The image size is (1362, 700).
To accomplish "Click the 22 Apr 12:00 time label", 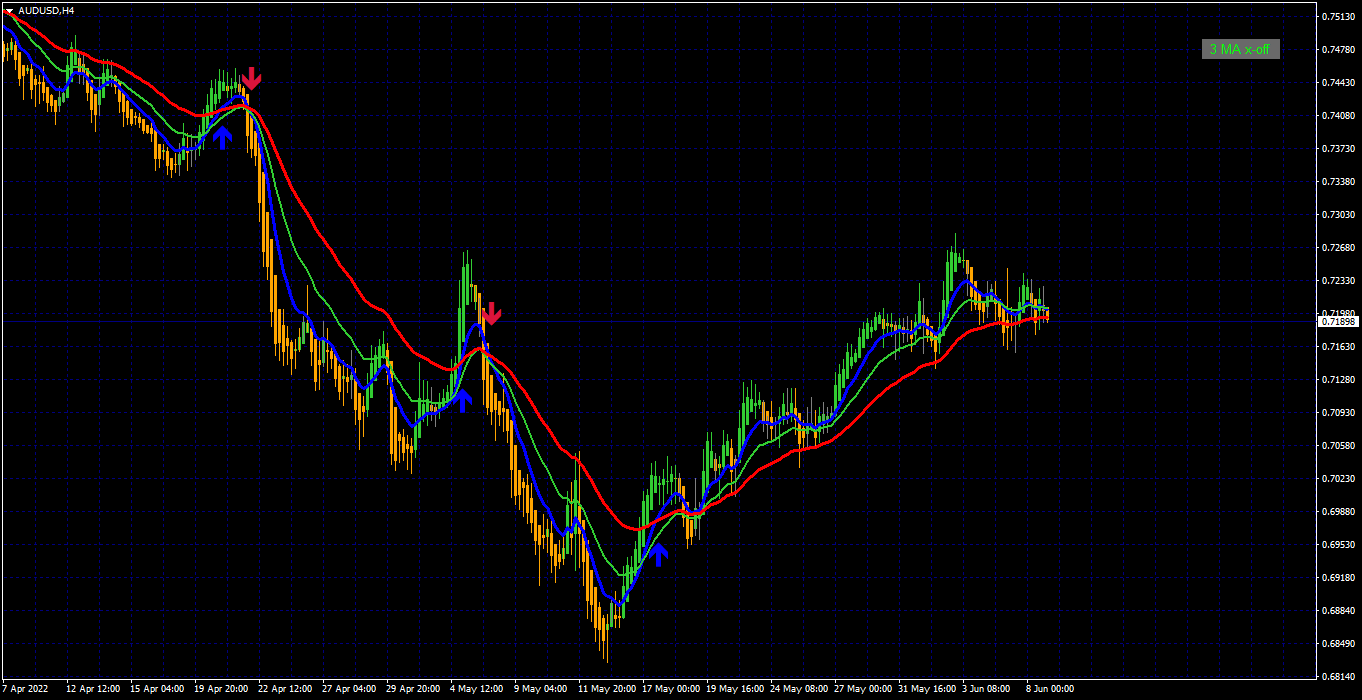I will click(285, 689).
